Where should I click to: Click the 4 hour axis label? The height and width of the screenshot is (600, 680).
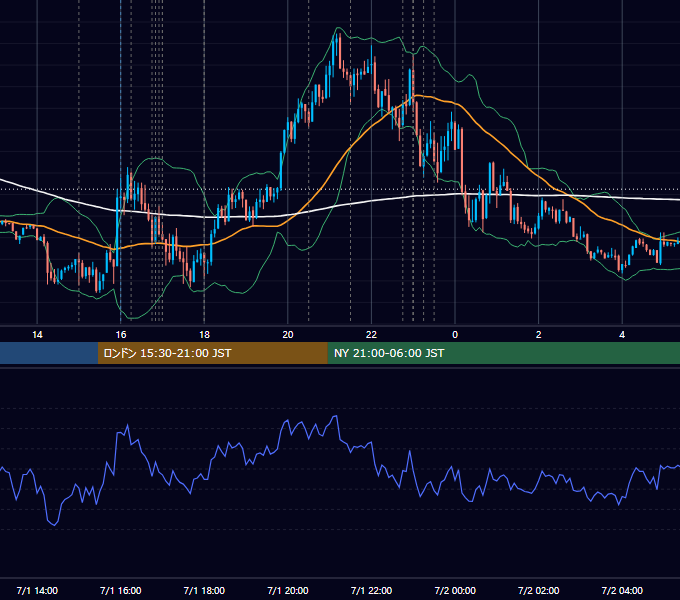click(622, 335)
